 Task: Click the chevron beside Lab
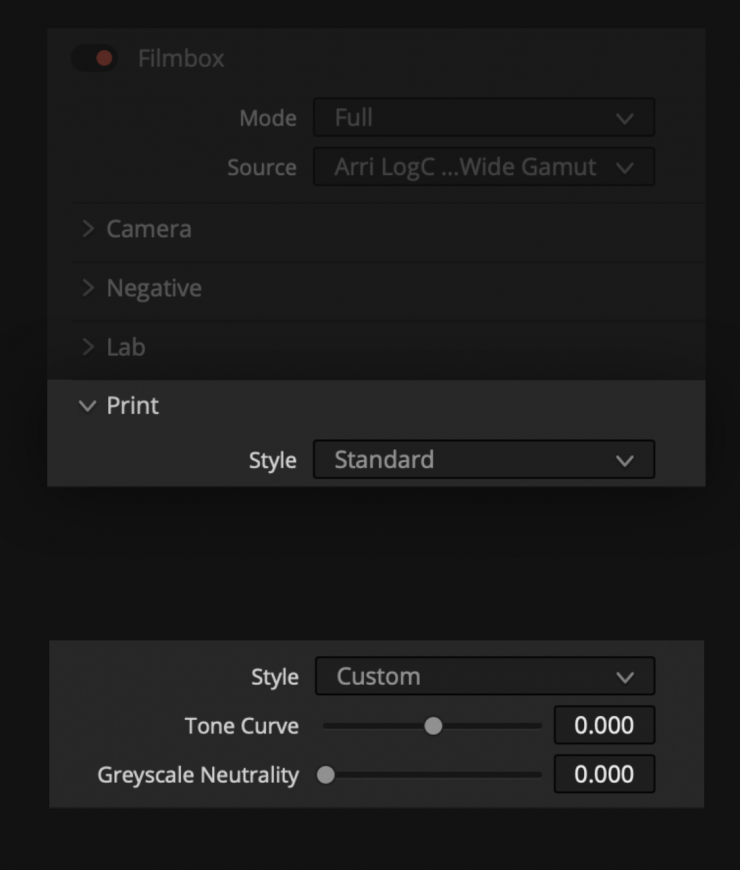point(88,347)
